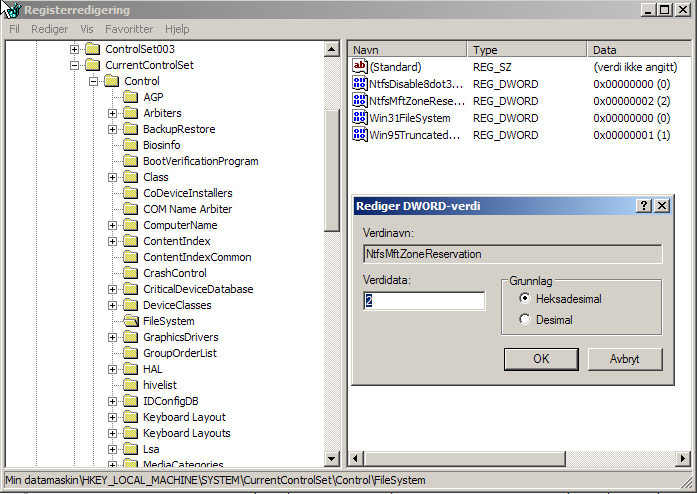Click the COM Name Arbiter folder icon
Viewport: 697px width, 494px height.
coord(131,209)
